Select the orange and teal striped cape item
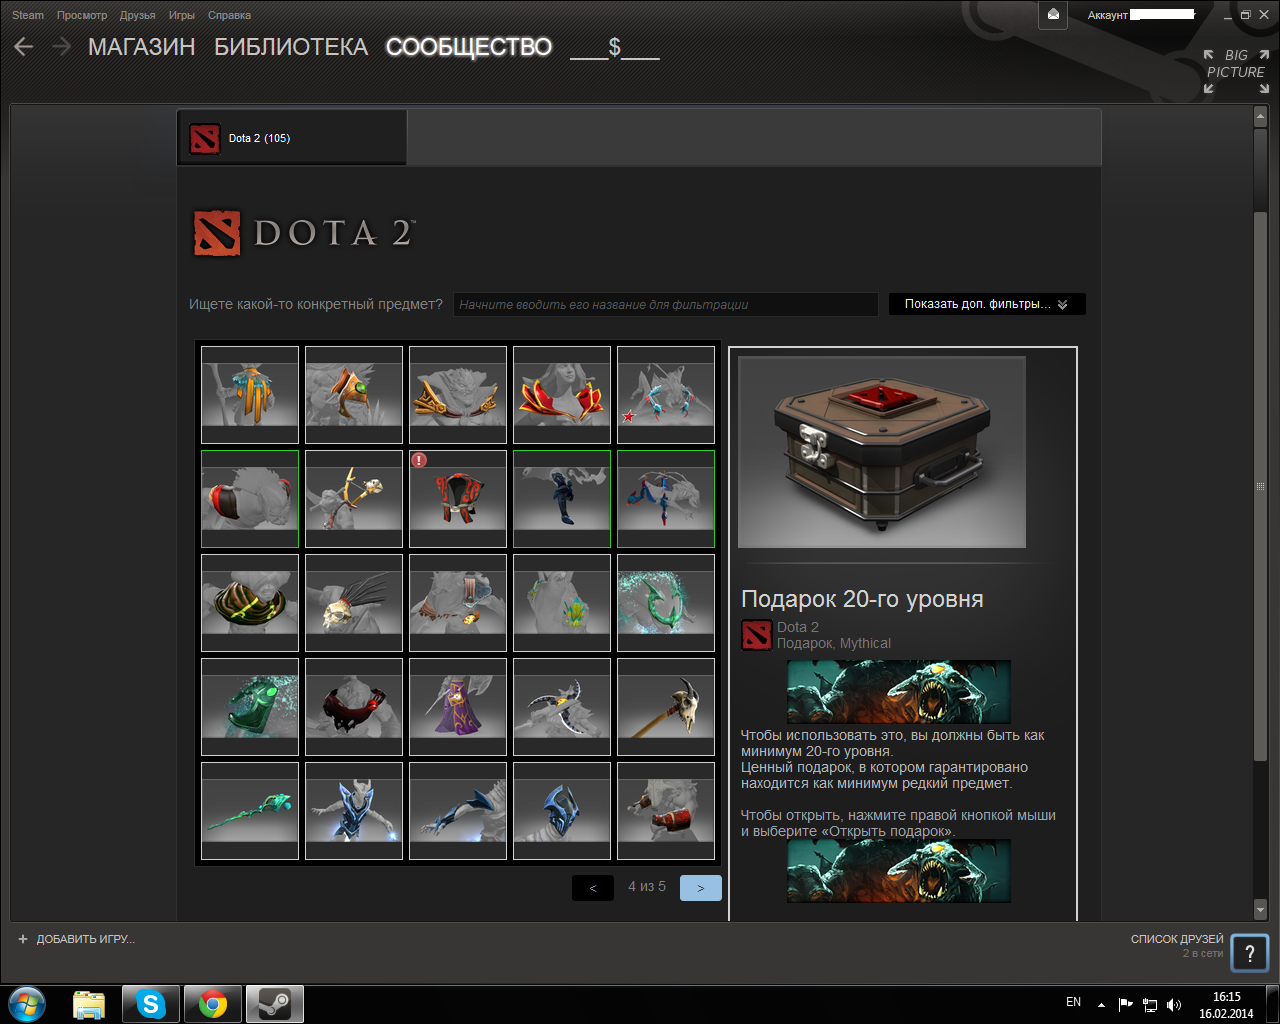1280x1024 pixels. (x=250, y=395)
